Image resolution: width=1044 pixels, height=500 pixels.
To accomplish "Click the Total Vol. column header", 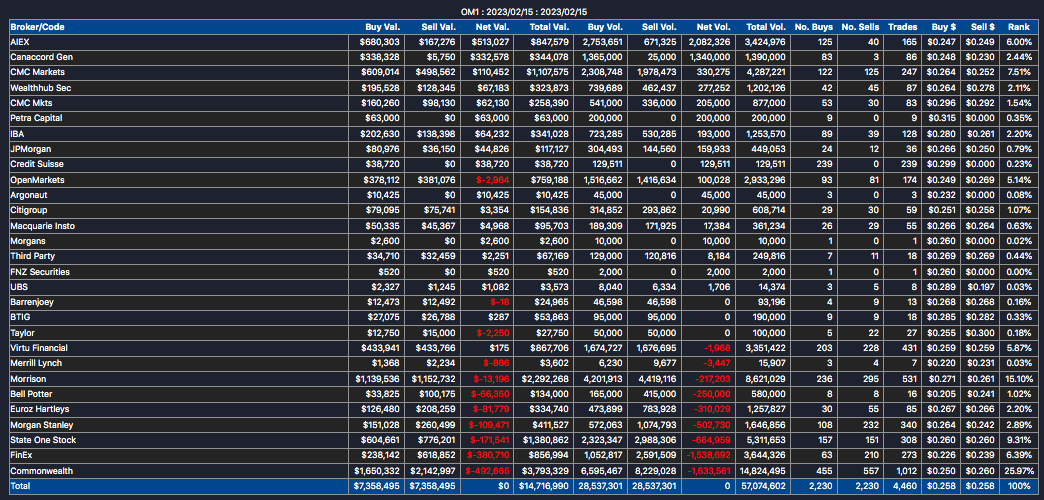I will [766, 27].
